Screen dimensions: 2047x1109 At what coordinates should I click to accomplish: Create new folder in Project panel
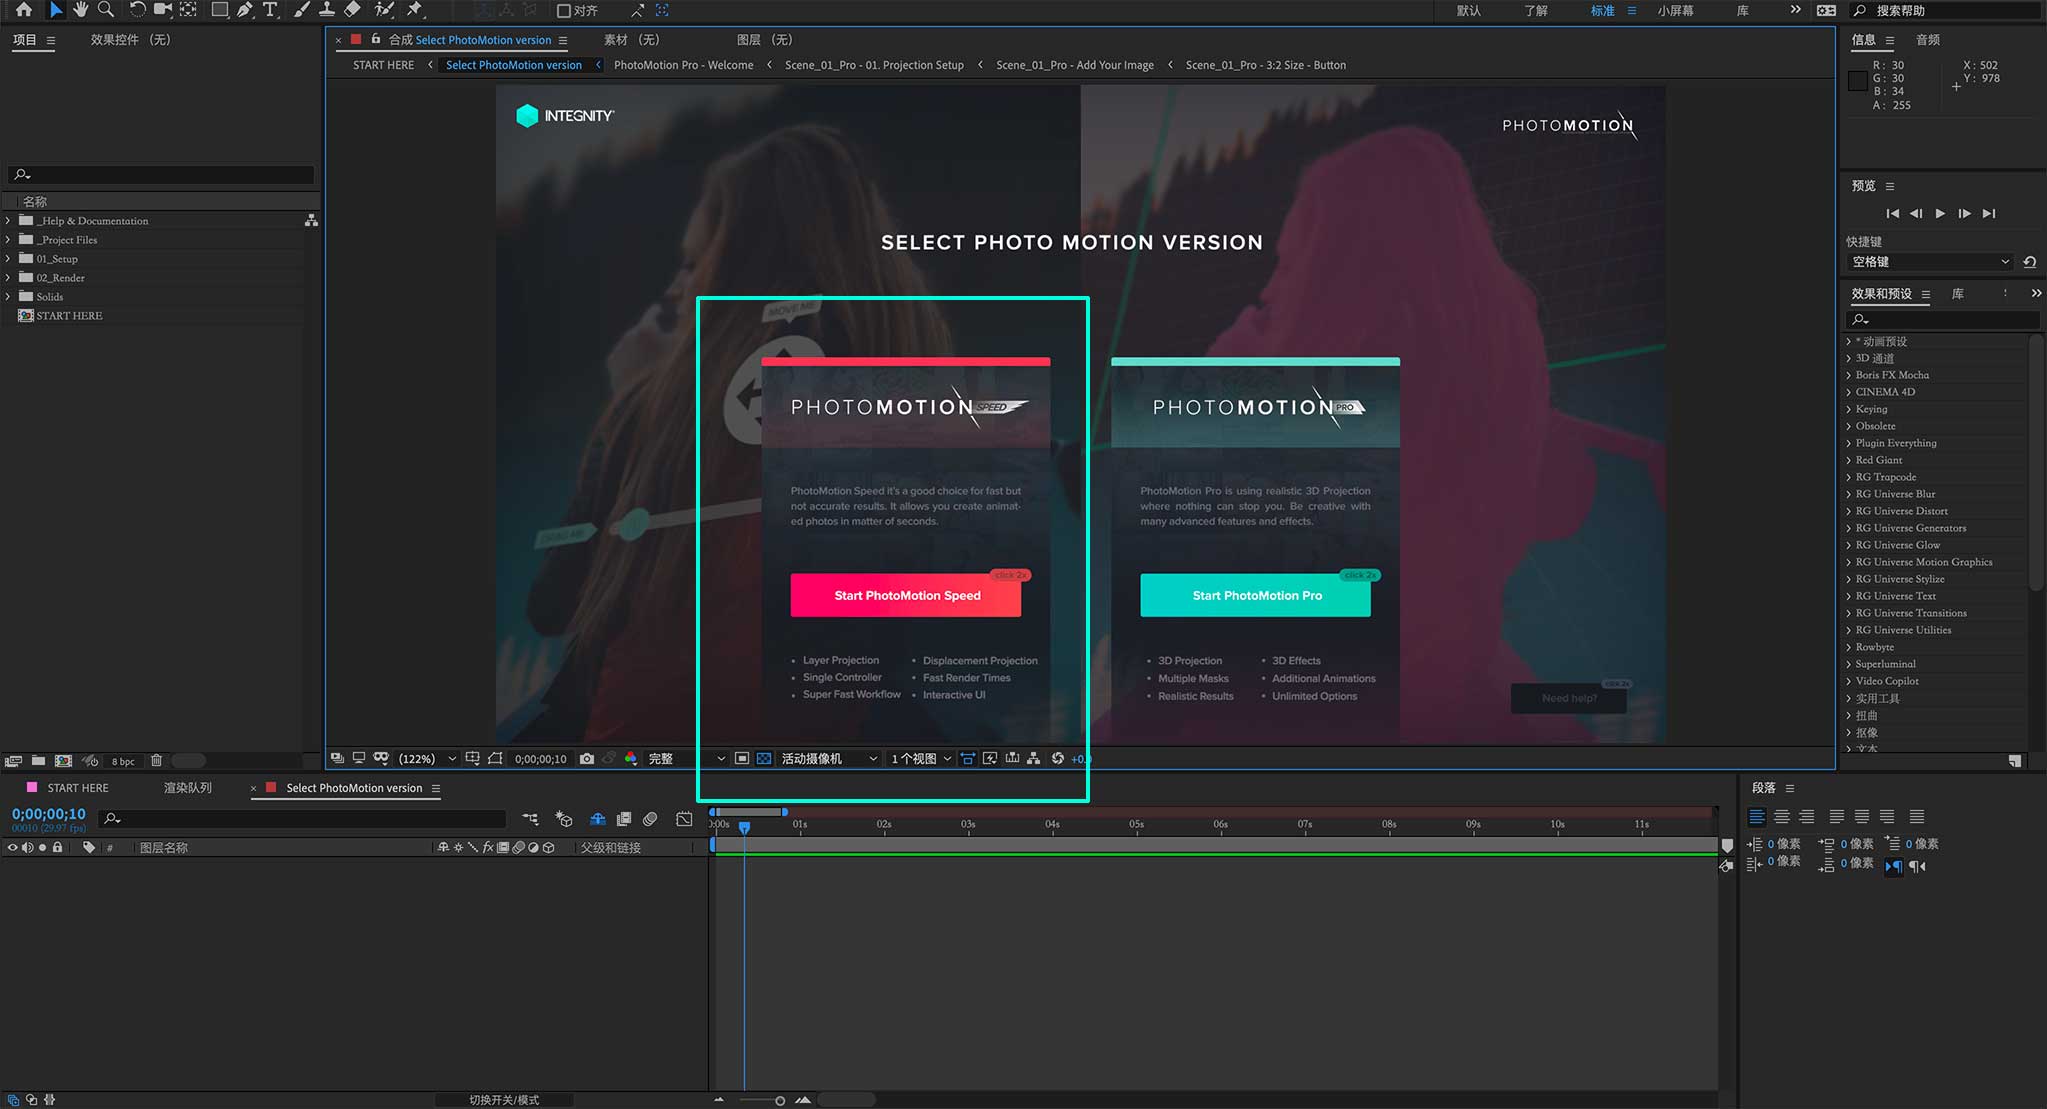tap(38, 761)
